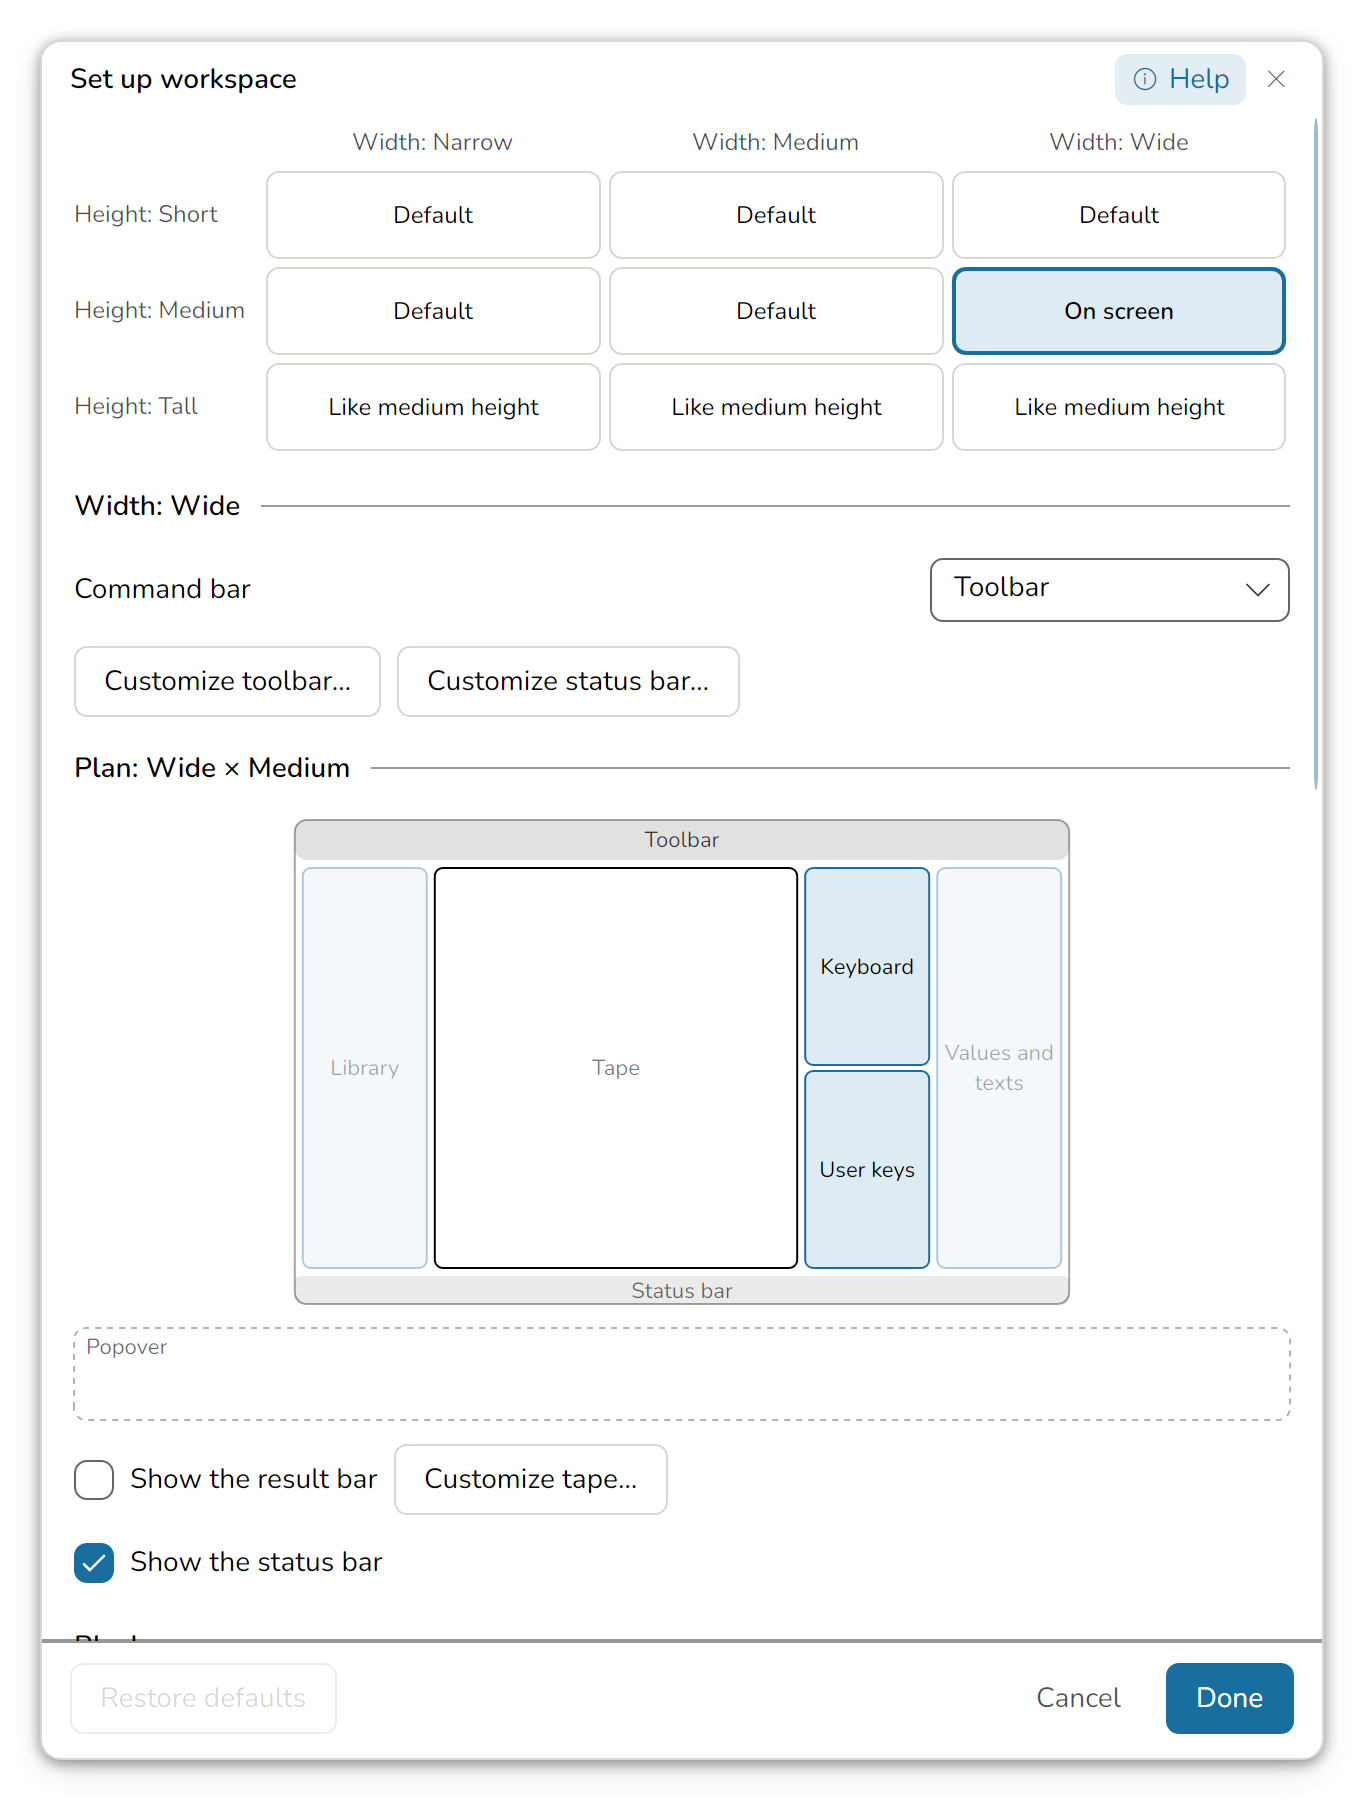Click the Library panel in the layout plan
Screen dimensions: 1364x1800
pyautogui.click(x=365, y=1068)
